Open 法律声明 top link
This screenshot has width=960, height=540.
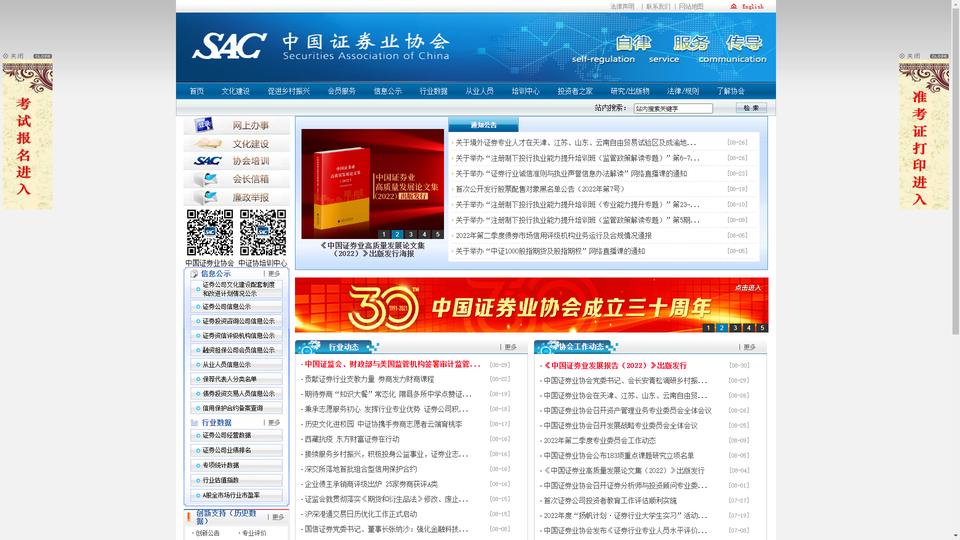622,6
